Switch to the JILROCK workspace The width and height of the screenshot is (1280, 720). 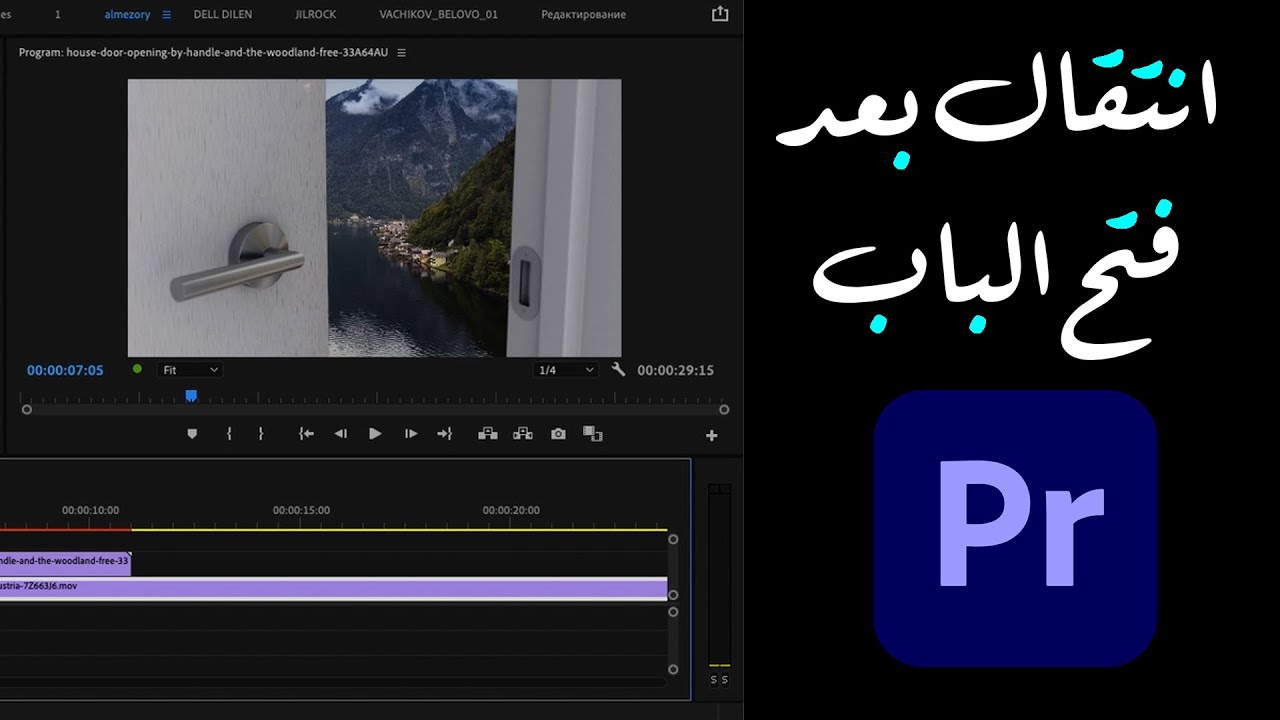tap(316, 15)
